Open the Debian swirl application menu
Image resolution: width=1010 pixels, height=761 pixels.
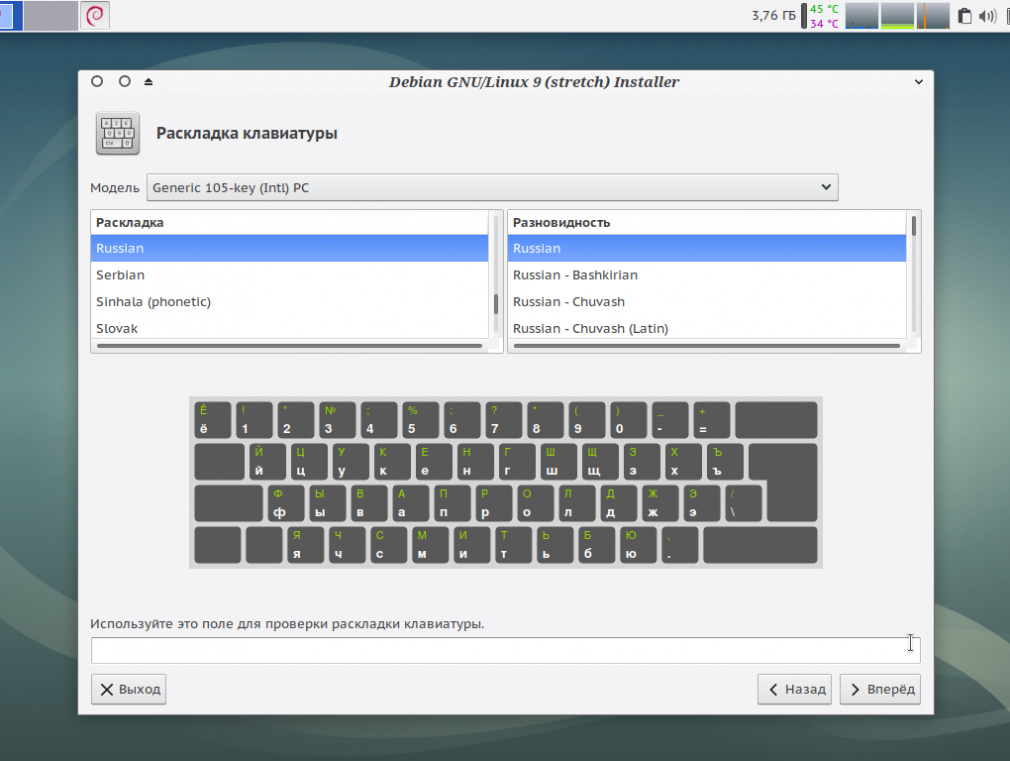[95, 15]
